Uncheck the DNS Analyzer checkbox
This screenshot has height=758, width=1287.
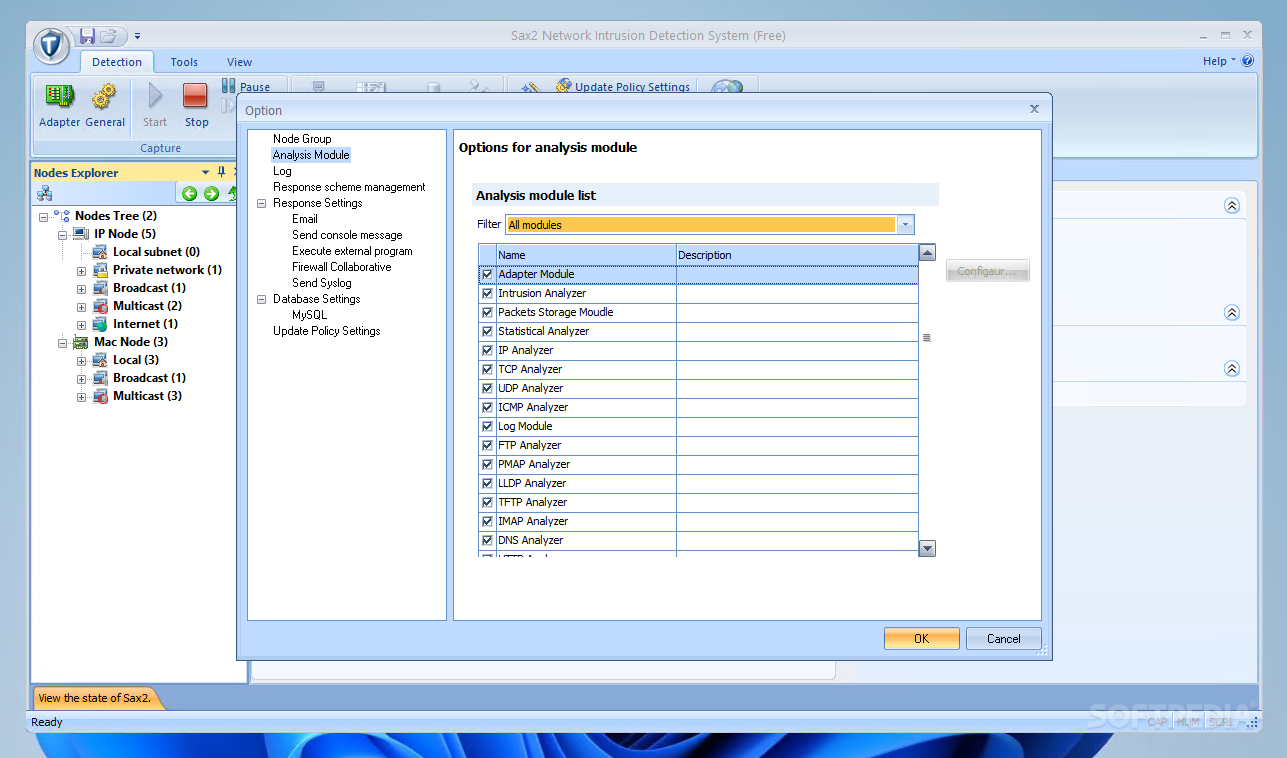tap(487, 540)
